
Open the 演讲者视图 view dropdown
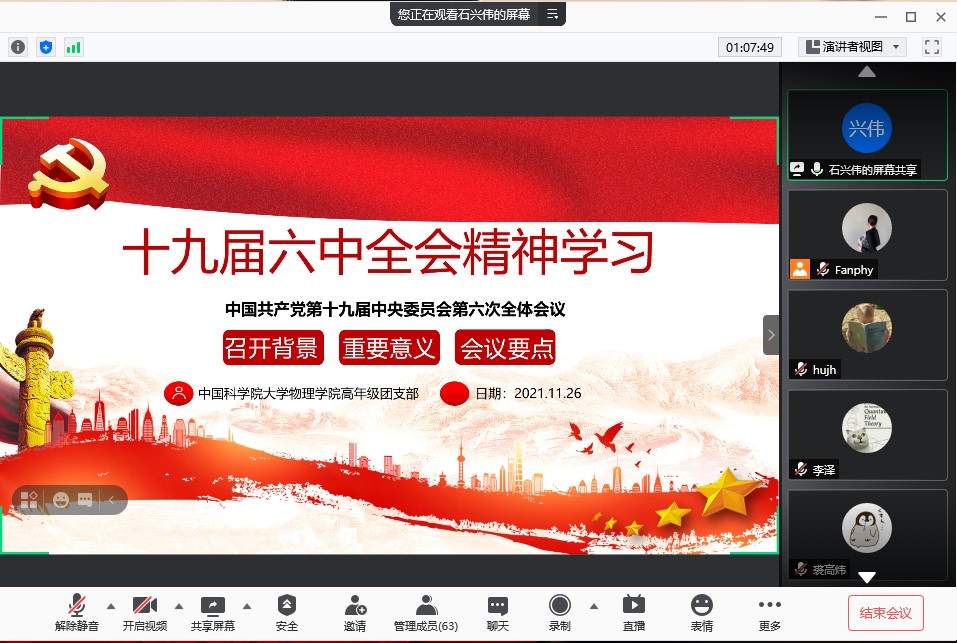tap(851, 47)
